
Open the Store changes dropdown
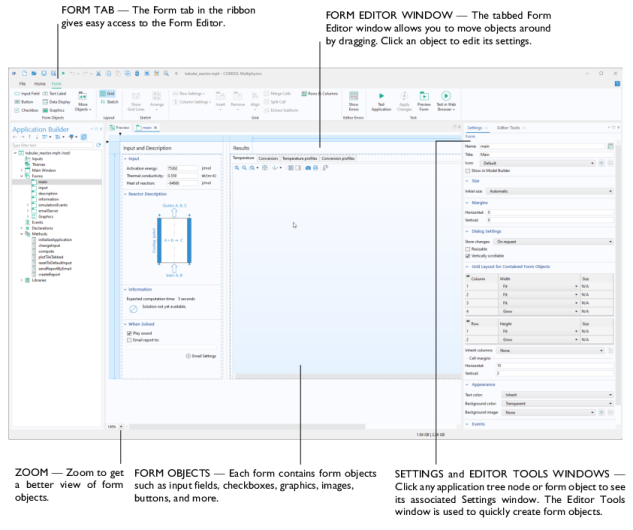(x=551, y=242)
